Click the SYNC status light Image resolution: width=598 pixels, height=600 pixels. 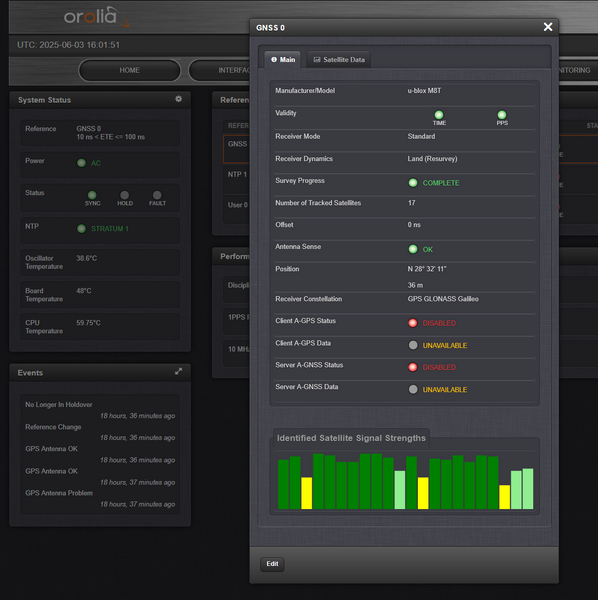click(92, 195)
